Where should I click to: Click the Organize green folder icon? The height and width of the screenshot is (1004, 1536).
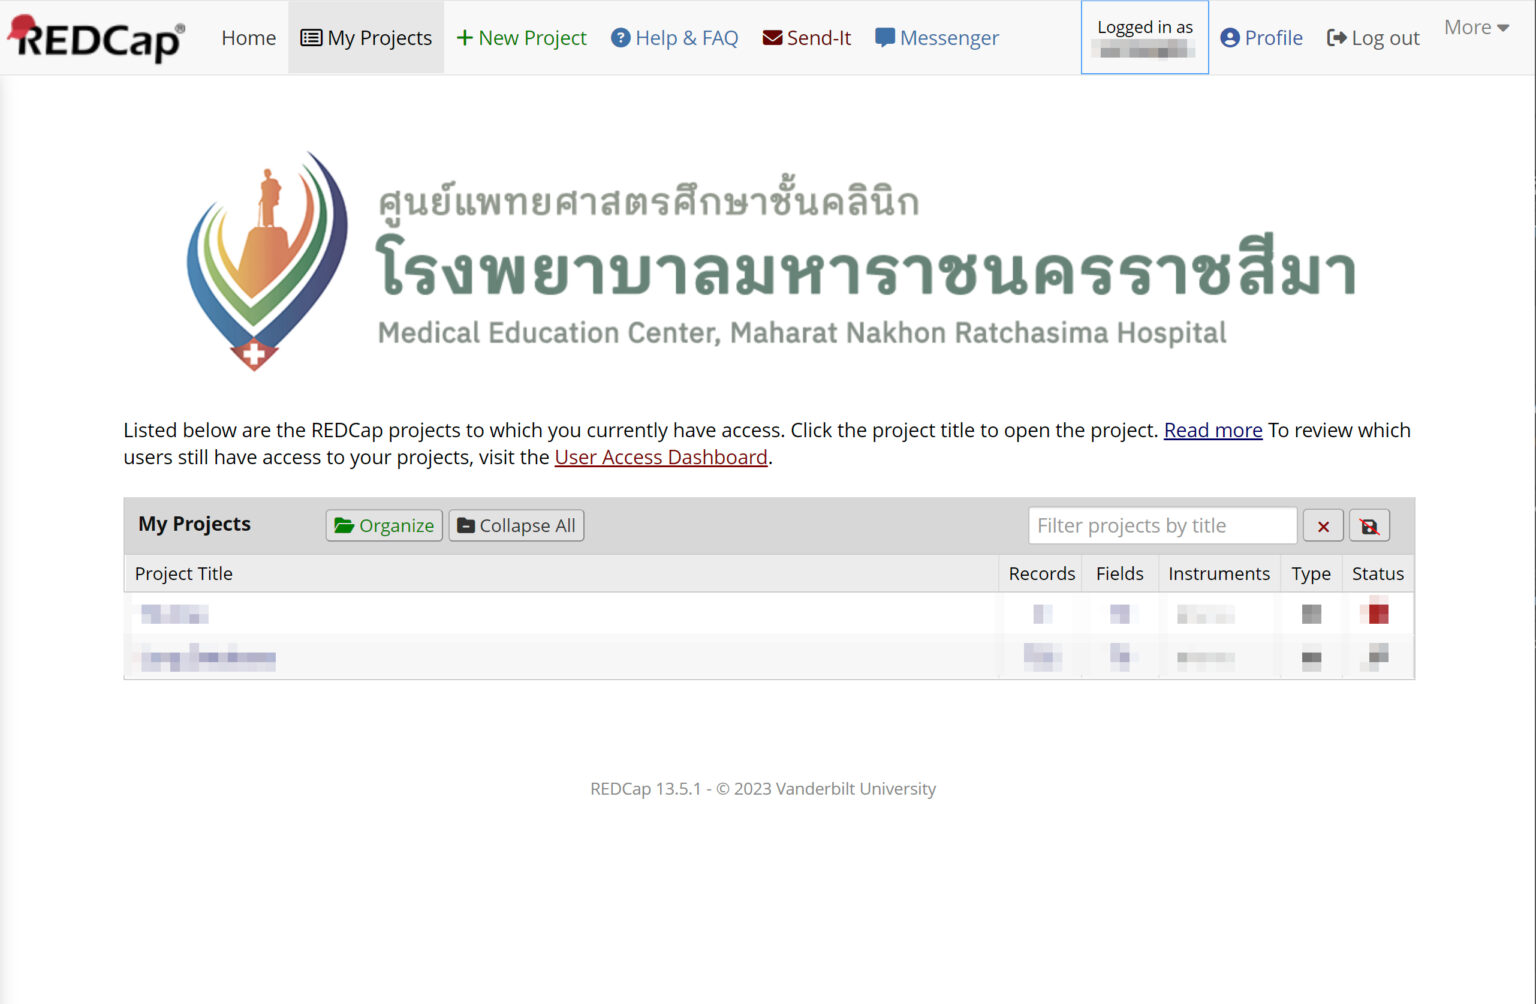345,525
